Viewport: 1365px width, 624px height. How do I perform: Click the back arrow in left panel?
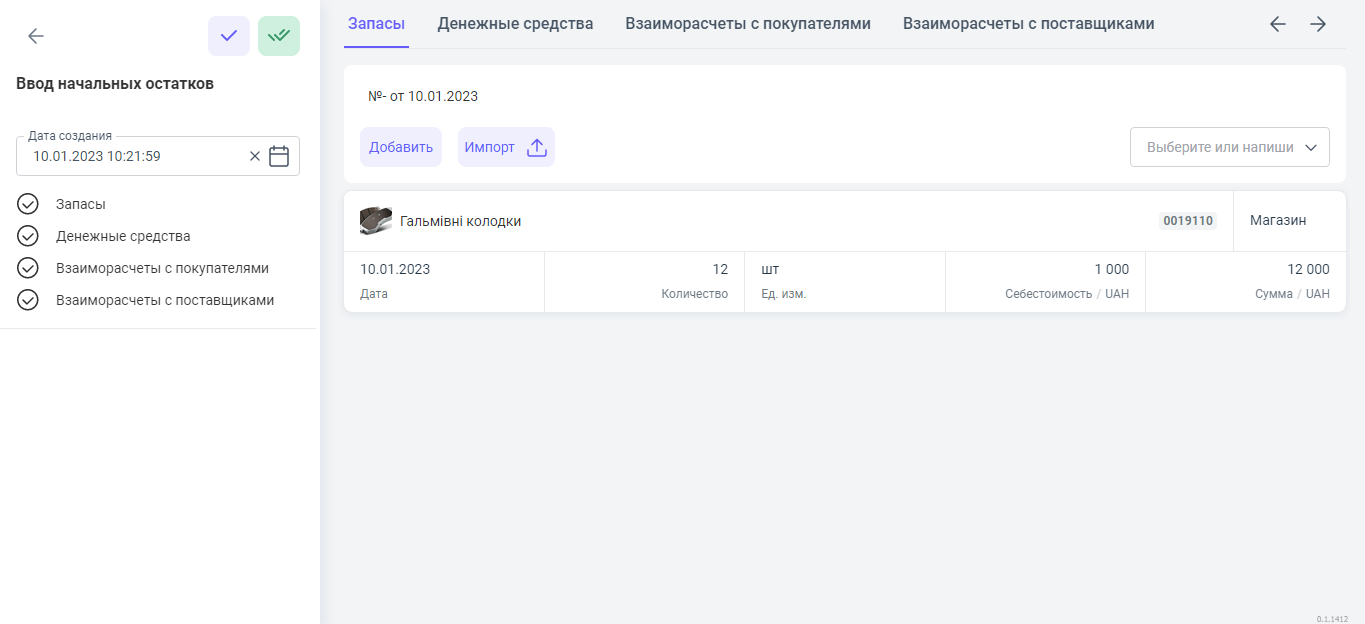pos(36,36)
